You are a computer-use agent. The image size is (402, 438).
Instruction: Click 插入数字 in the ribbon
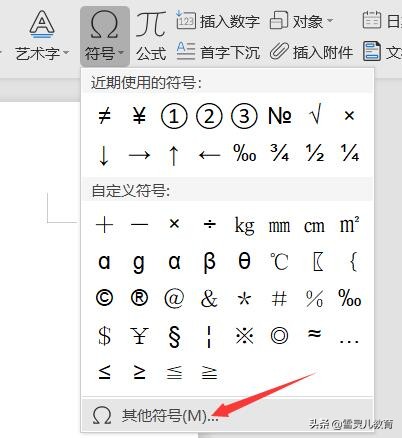(218, 21)
